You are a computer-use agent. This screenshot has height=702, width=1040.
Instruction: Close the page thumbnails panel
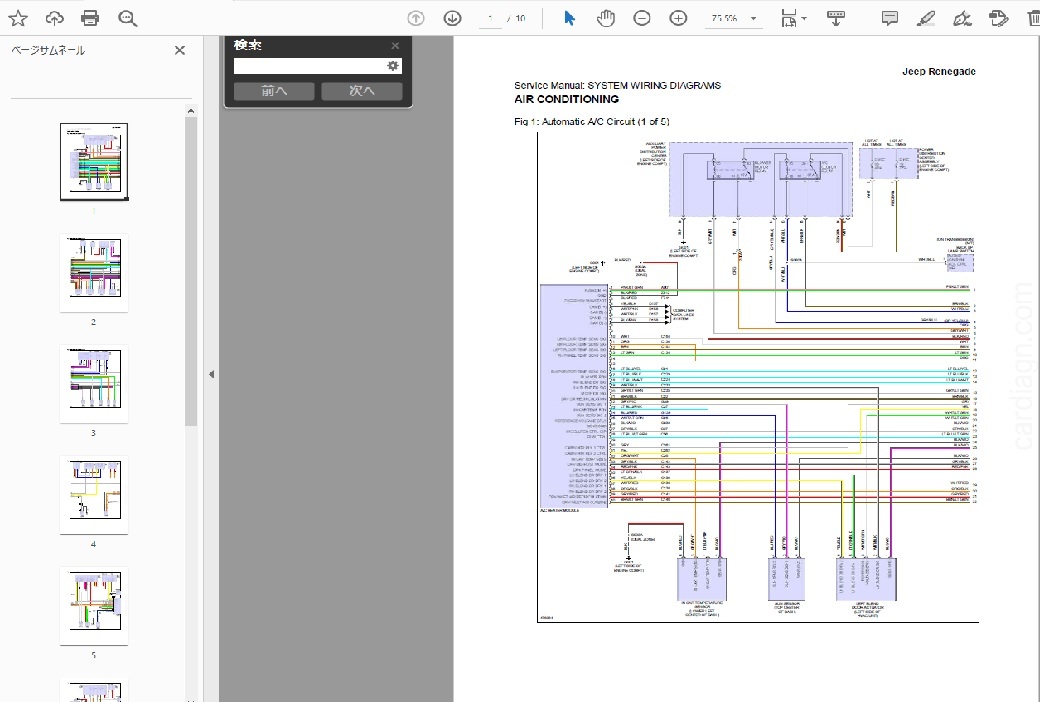click(x=180, y=50)
